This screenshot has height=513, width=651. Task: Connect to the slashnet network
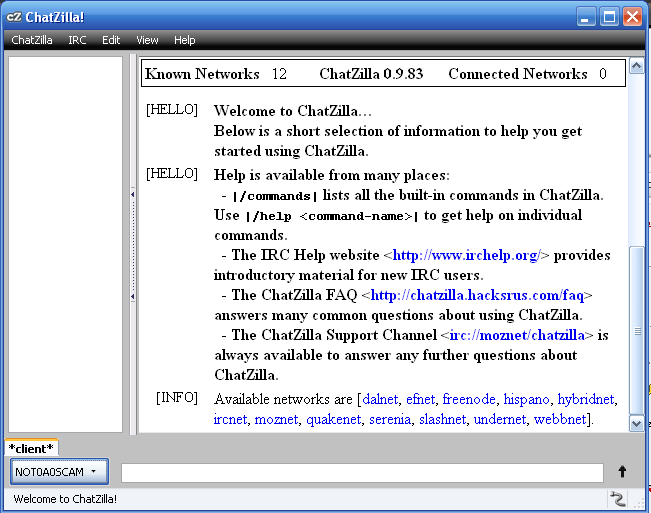coord(442,419)
